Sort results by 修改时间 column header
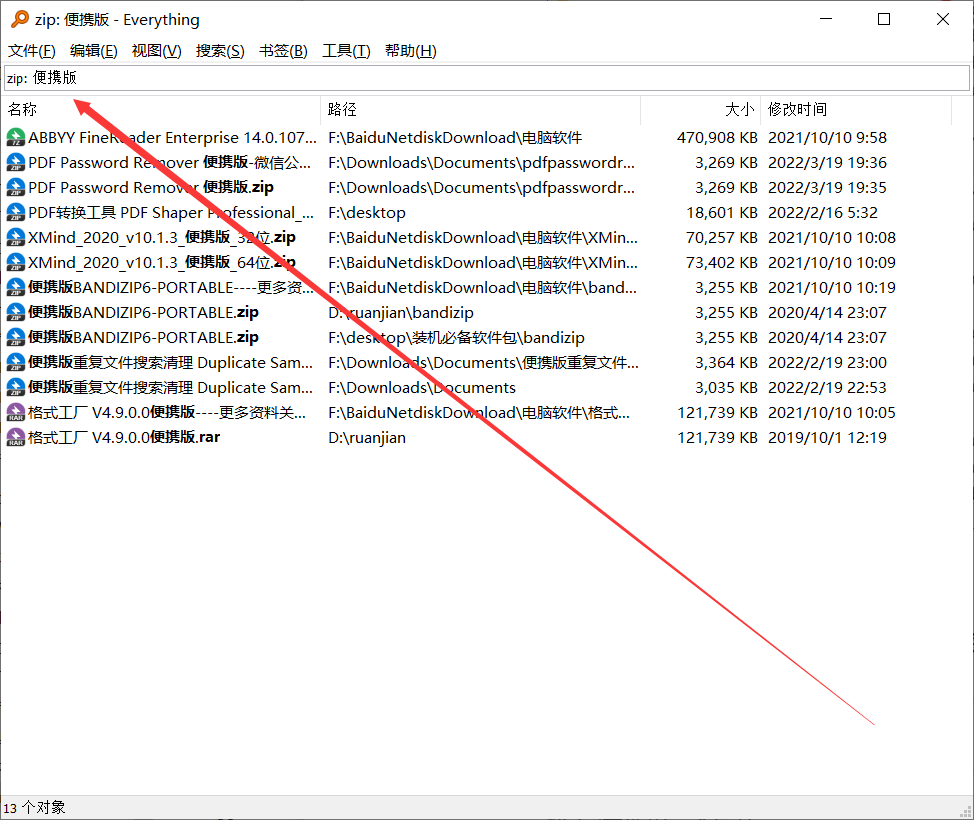This screenshot has width=974, height=820. coord(856,110)
